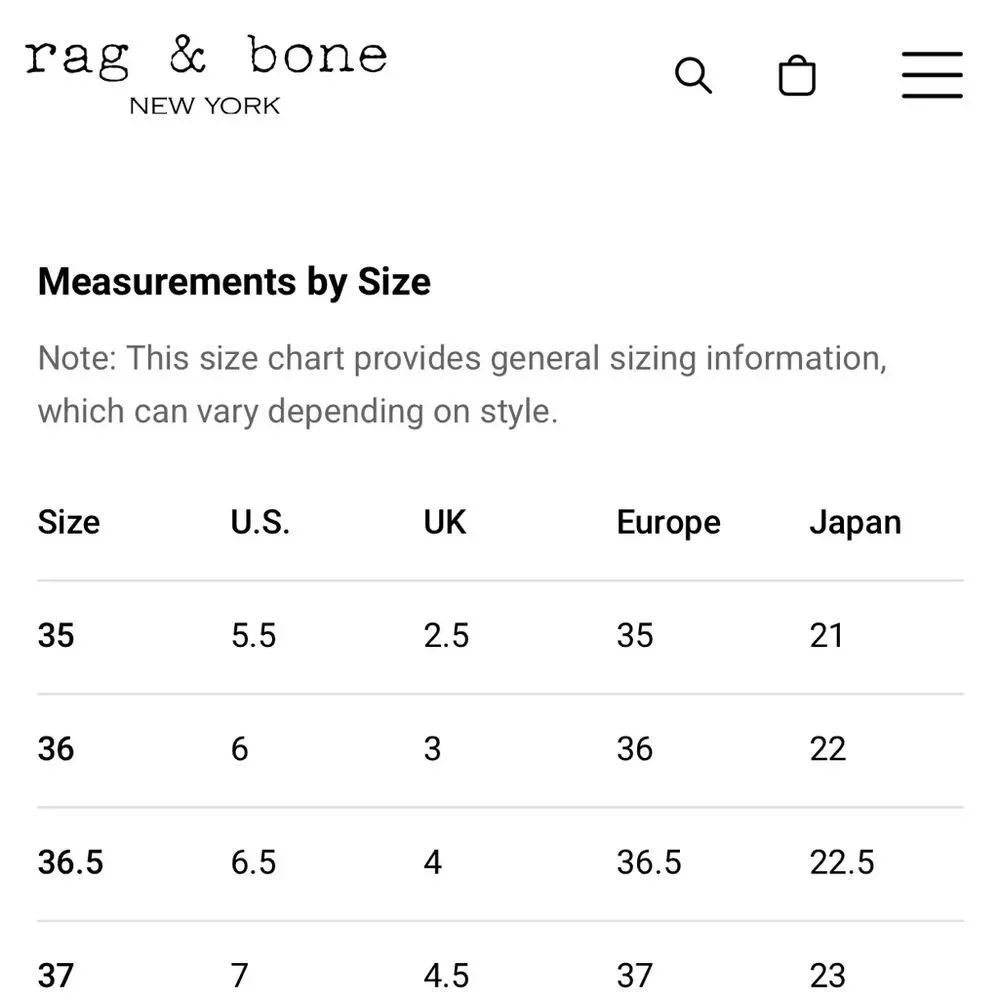Viewport: 1000px width, 1000px height.
Task: Click the Measurements by Size heading
Action: tap(234, 282)
